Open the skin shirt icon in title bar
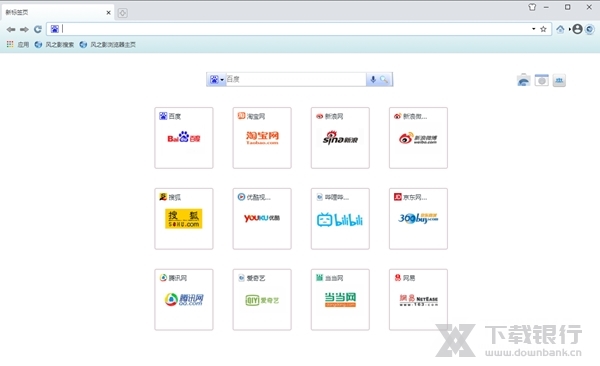The height and width of the screenshot is (366, 600). pos(532,7)
